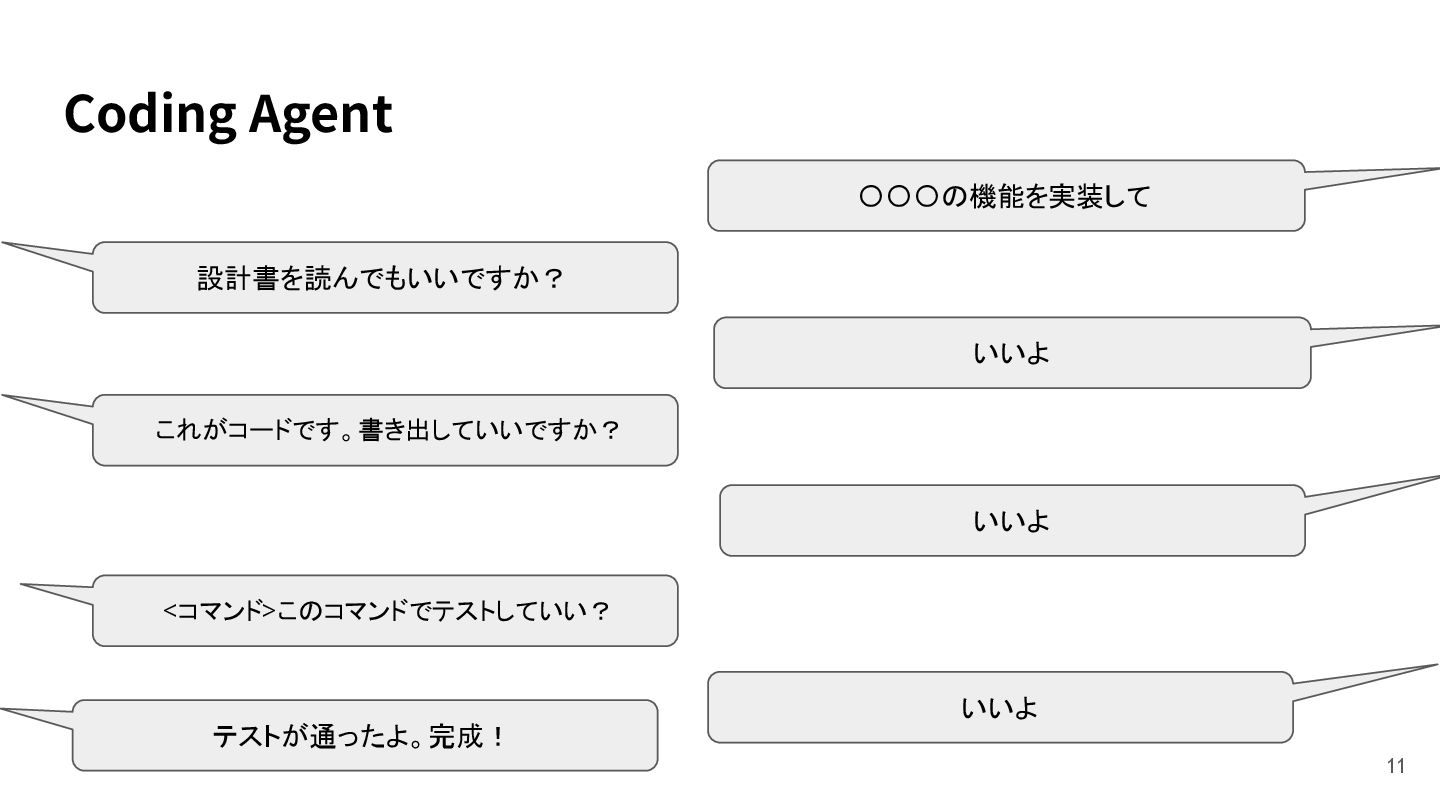This screenshot has width=1440, height=810.
Task: Click the tail of the コマンド test bubble
Action: coord(60,592)
